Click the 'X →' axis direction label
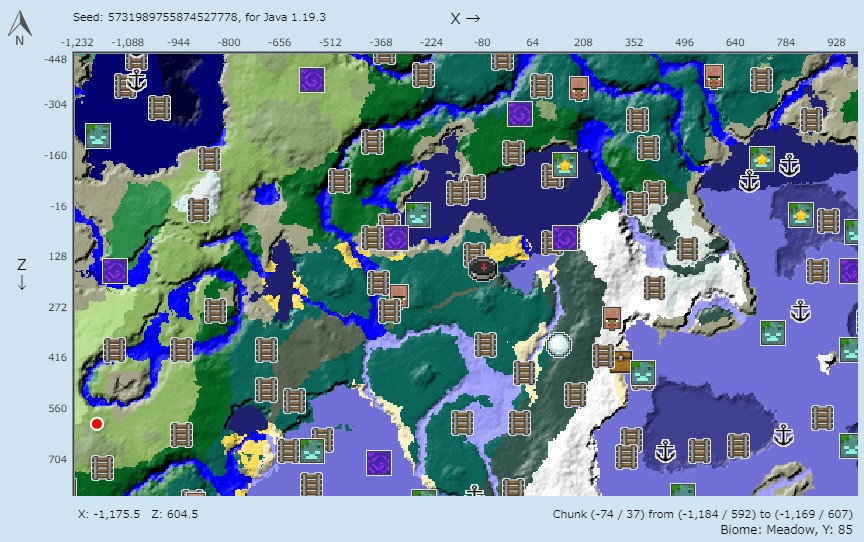The image size is (864, 542). (x=465, y=18)
